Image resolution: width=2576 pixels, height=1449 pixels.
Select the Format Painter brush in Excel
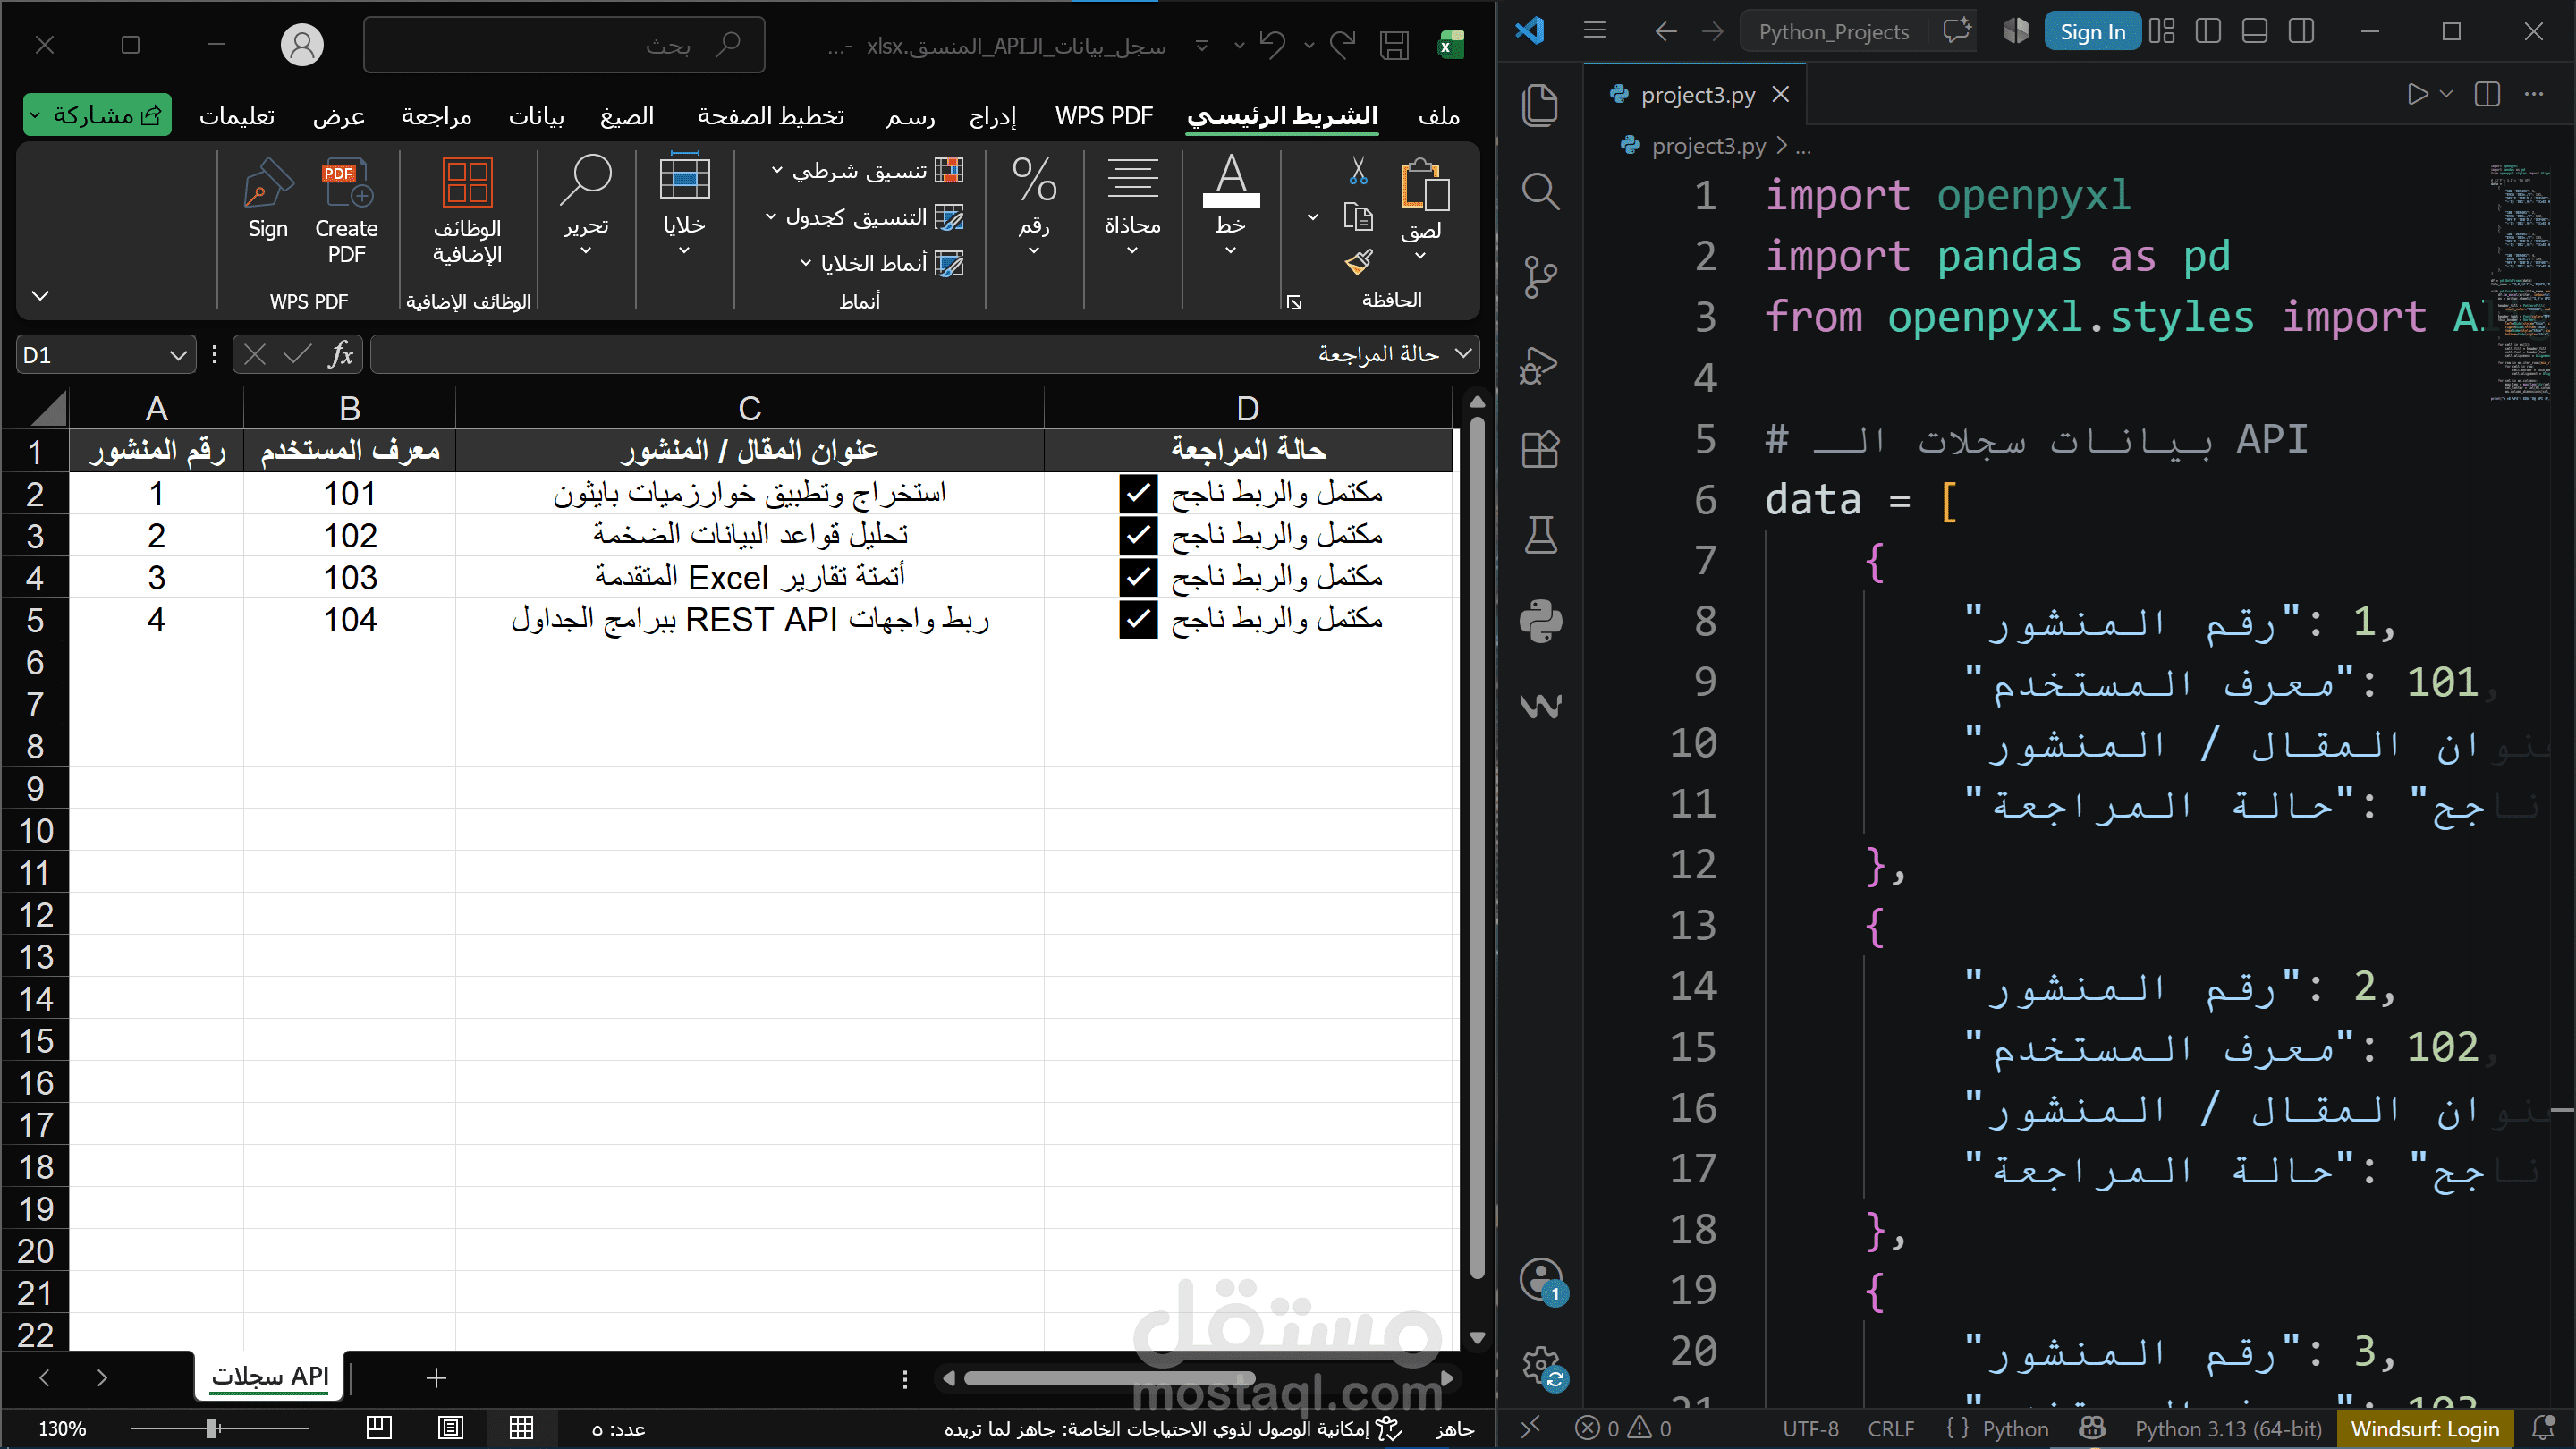(1358, 262)
